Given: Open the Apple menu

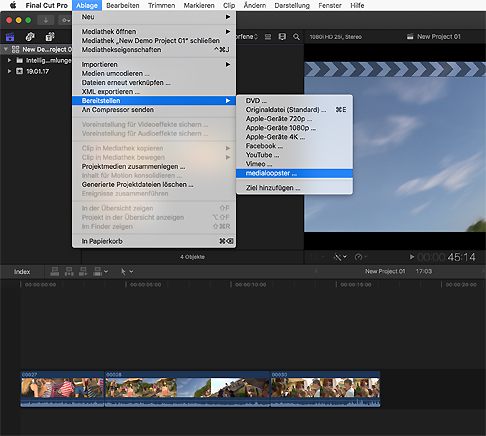Looking at the screenshot, I should pyautogui.click(x=13, y=5).
